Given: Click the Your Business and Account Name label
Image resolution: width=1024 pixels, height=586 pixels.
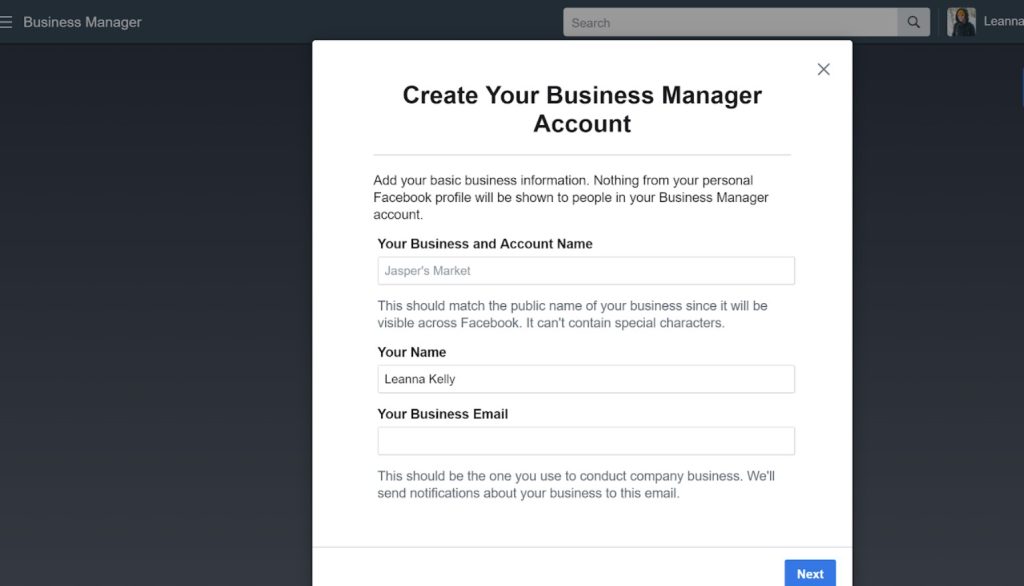Looking at the screenshot, I should pyautogui.click(x=485, y=244).
